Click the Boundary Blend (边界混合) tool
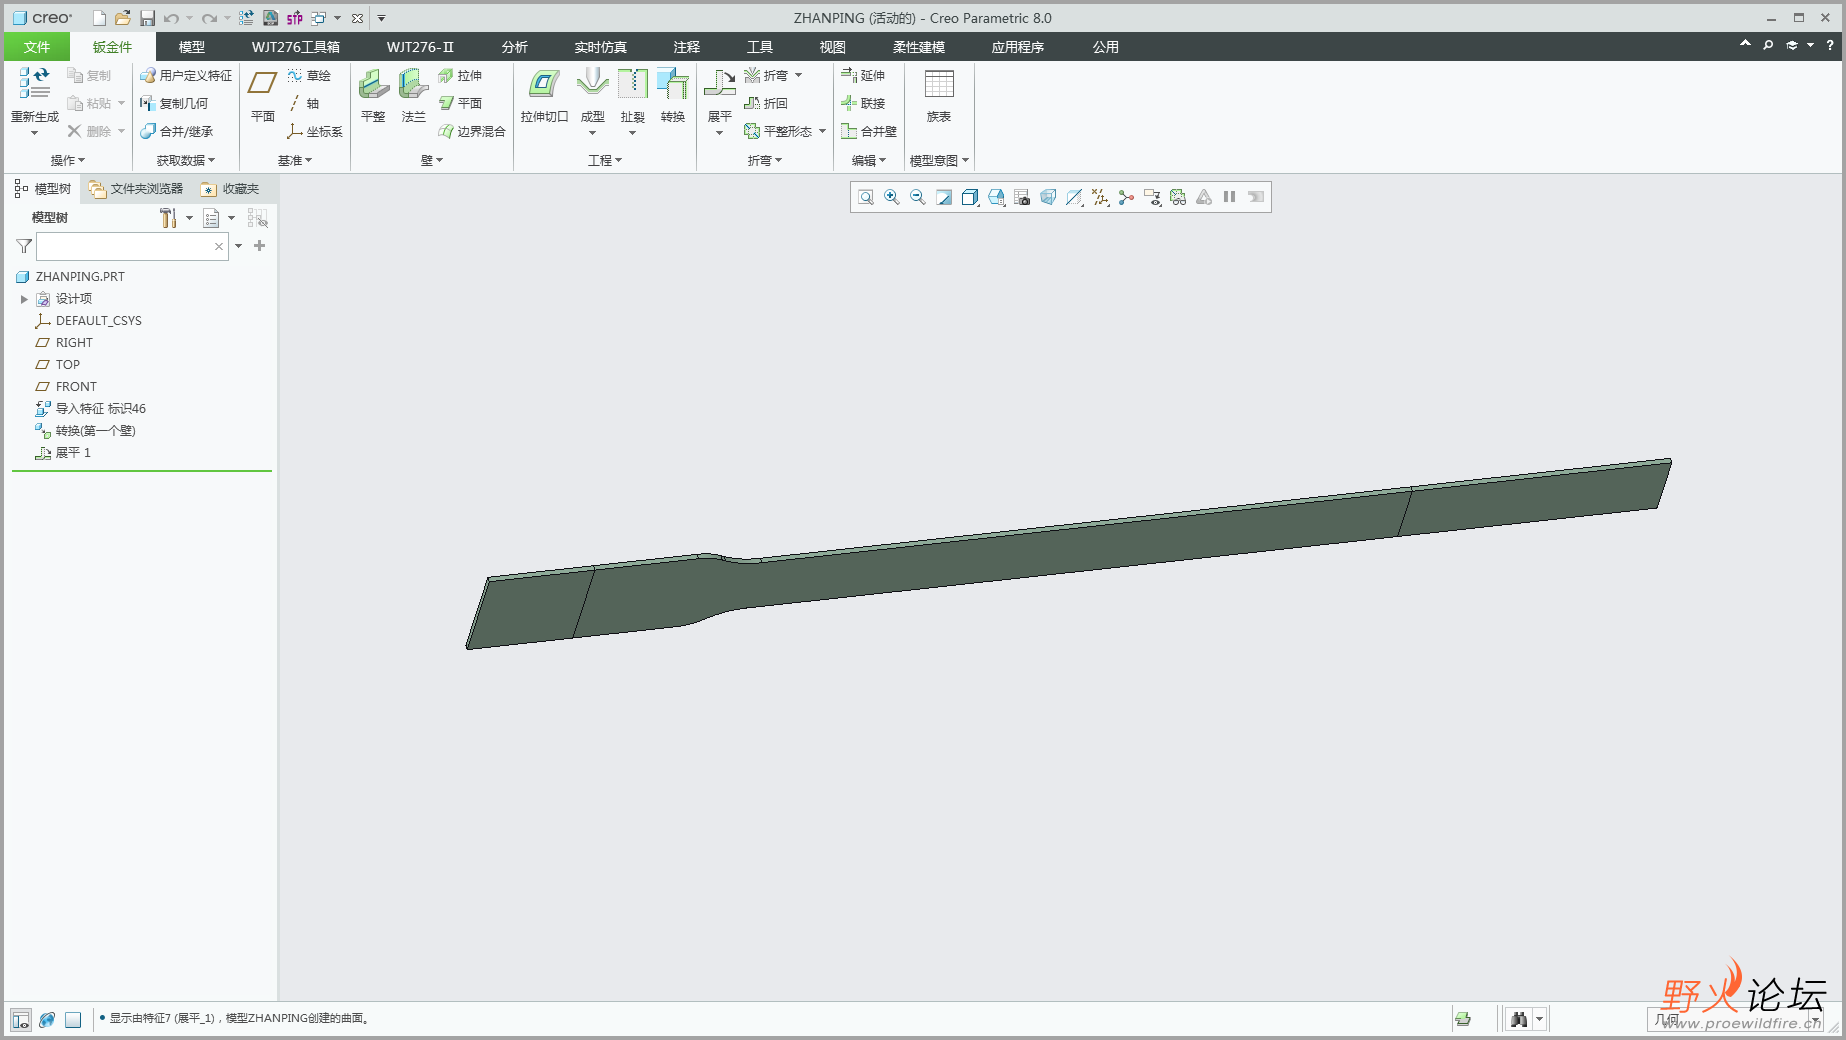 (x=472, y=132)
